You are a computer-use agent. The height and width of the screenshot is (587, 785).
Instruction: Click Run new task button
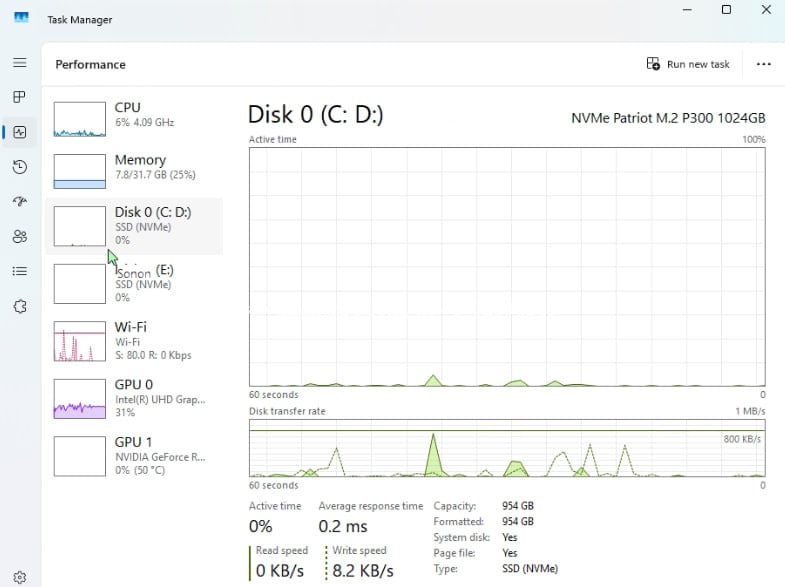[689, 64]
